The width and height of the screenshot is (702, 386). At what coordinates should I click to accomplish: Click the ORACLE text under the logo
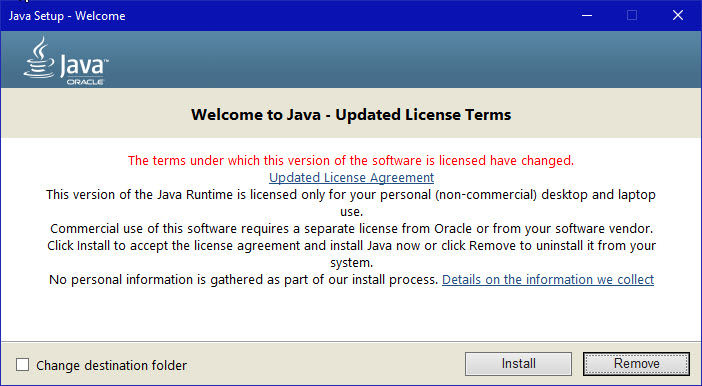coord(85,82)
